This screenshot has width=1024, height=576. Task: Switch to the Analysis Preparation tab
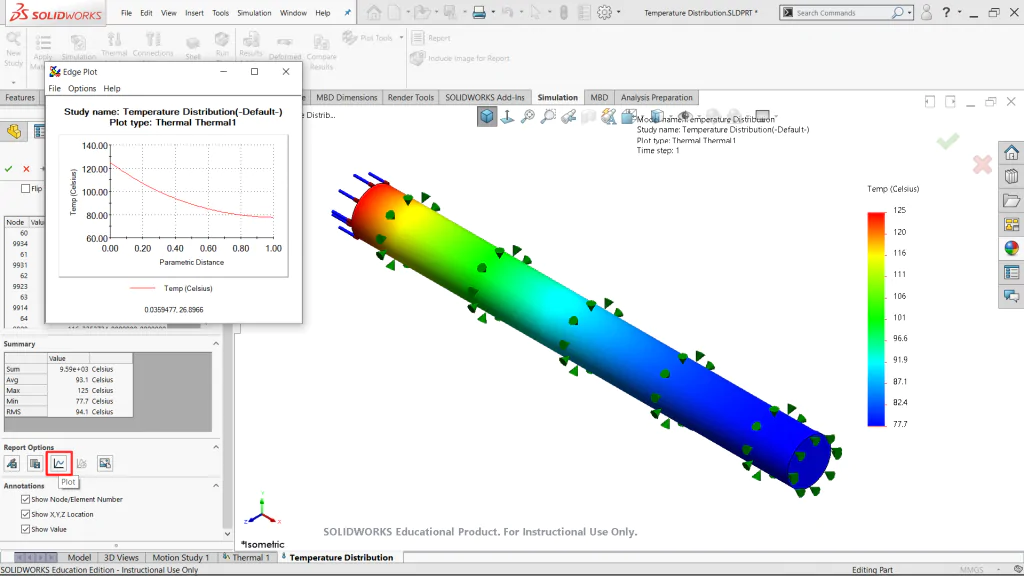tap(656, 97)
